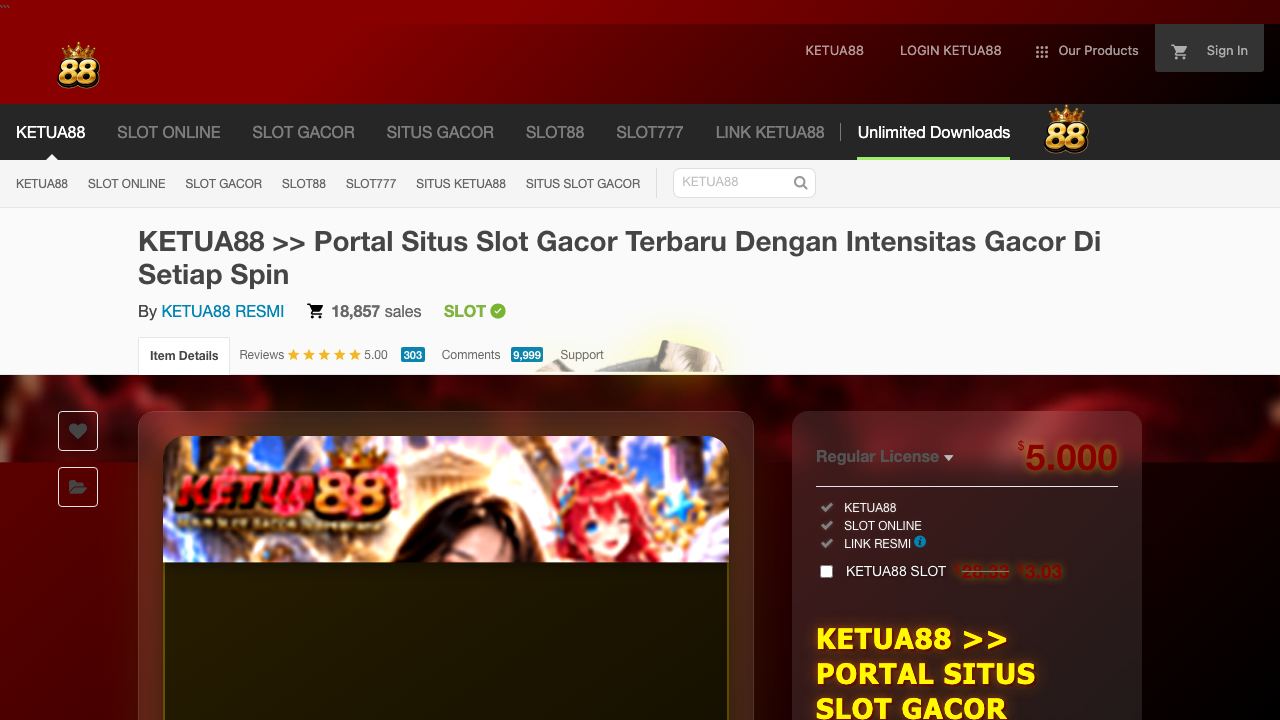The image size is (1280, 720).
Task: Select SLOT GACOR in main navigation bar
Action: pyautogui.click(x=303, y=132)
